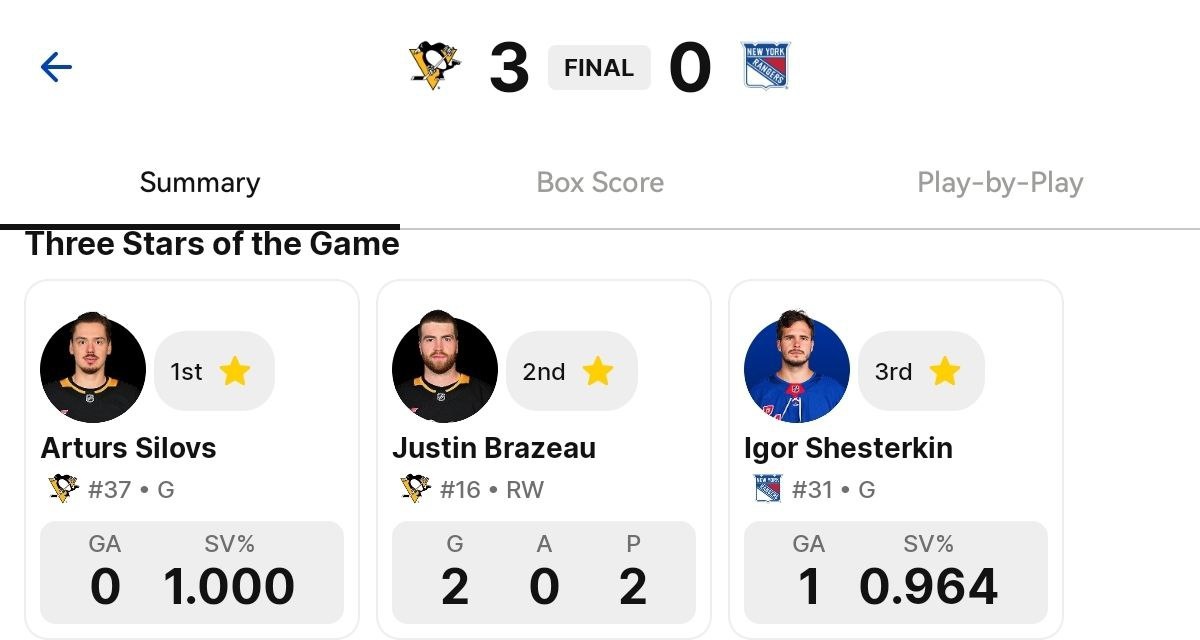Image resolution: width=1200 pixels, height=640 pixels.
Task: Click the FINAL status badge
Action: pyautogui.click(x=598, y=67)
